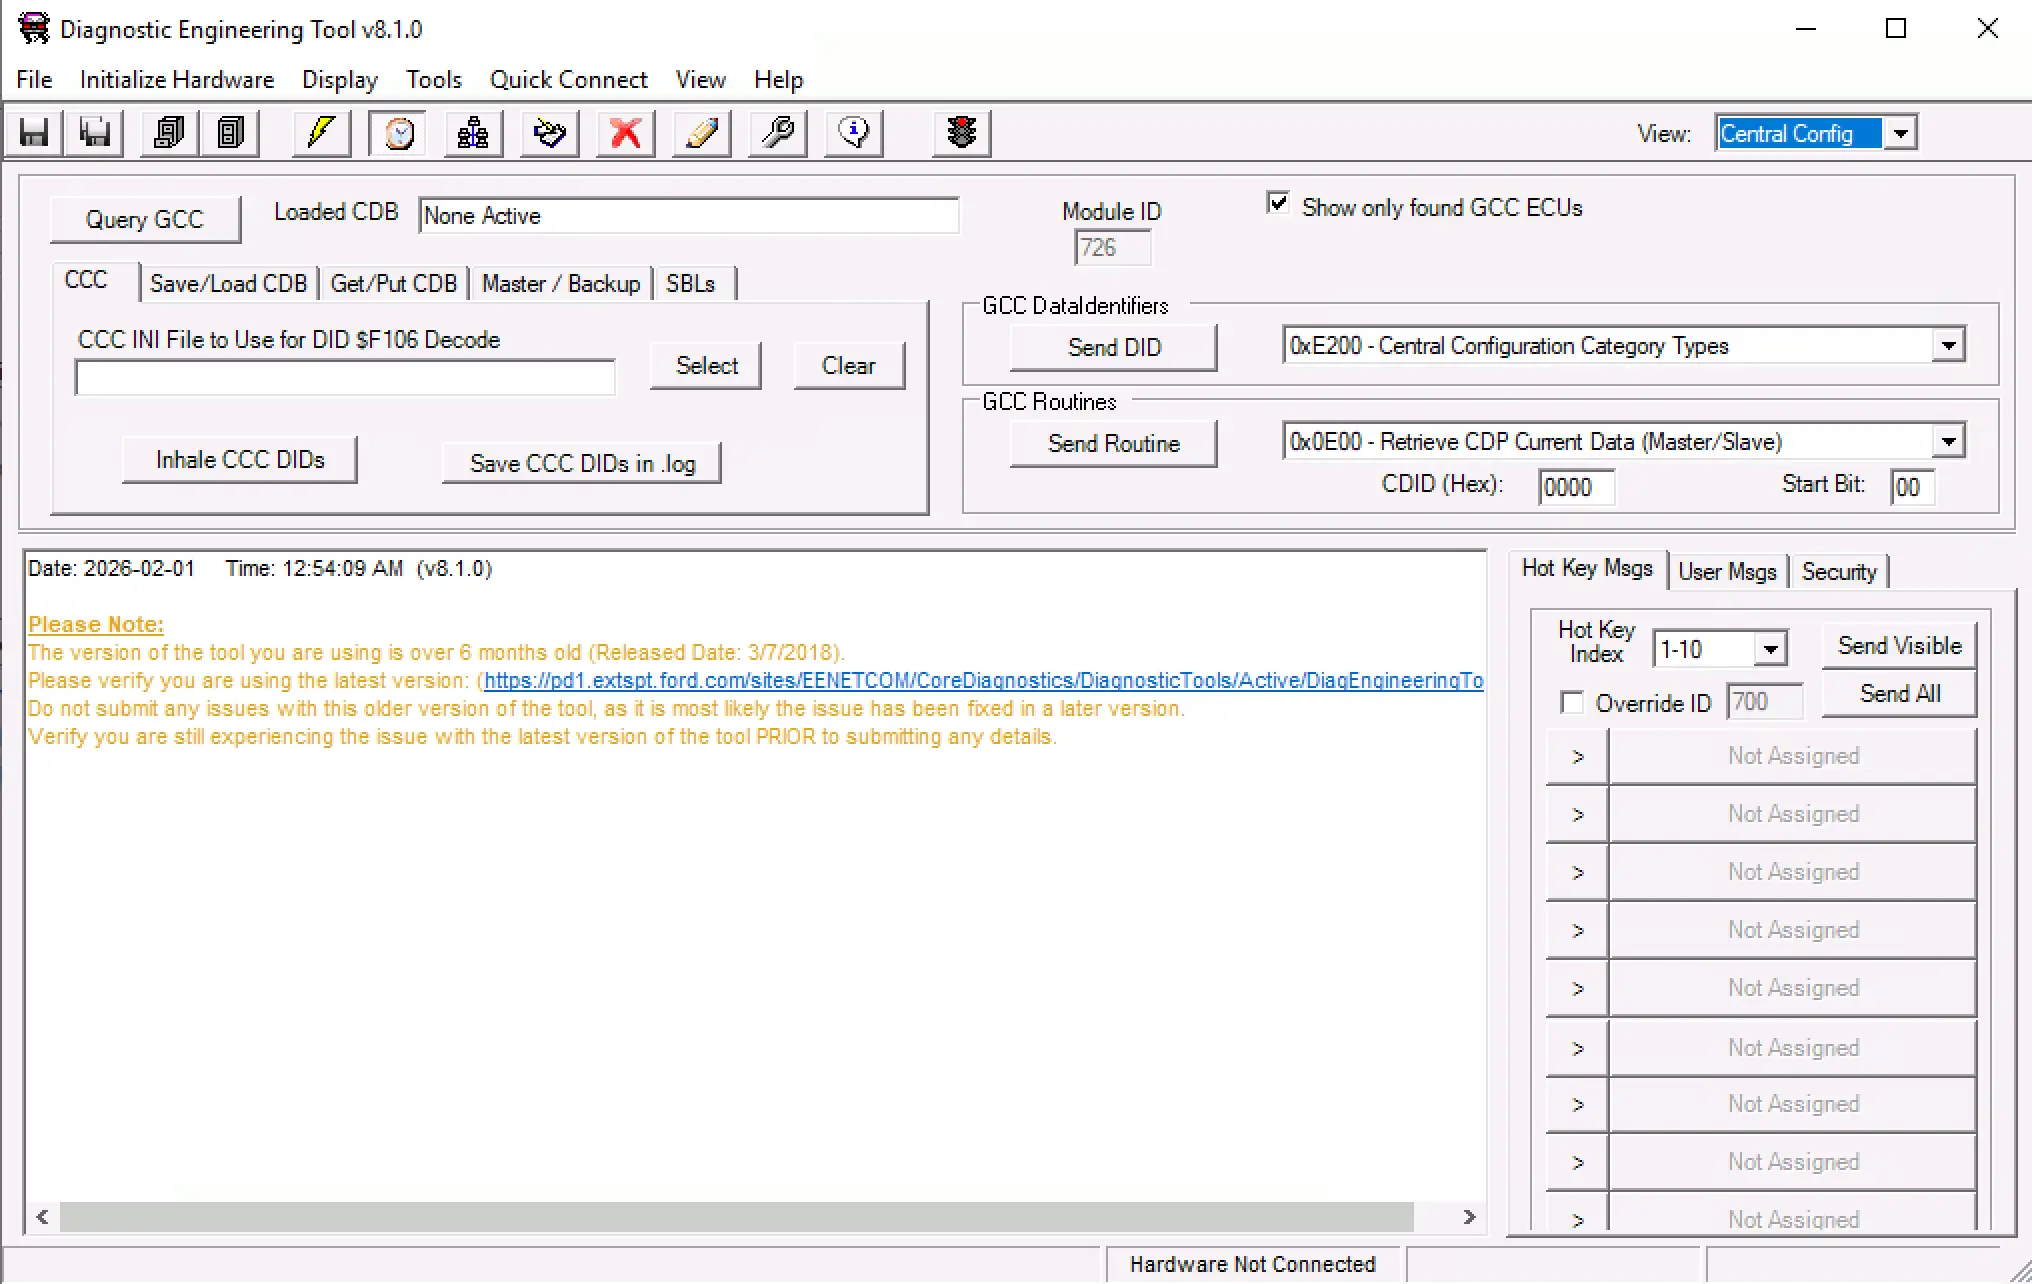The width and height of the screenshot is (2032, 1284).
Task: Enable the Override ID checkbox
Action: click(1572, 703)
